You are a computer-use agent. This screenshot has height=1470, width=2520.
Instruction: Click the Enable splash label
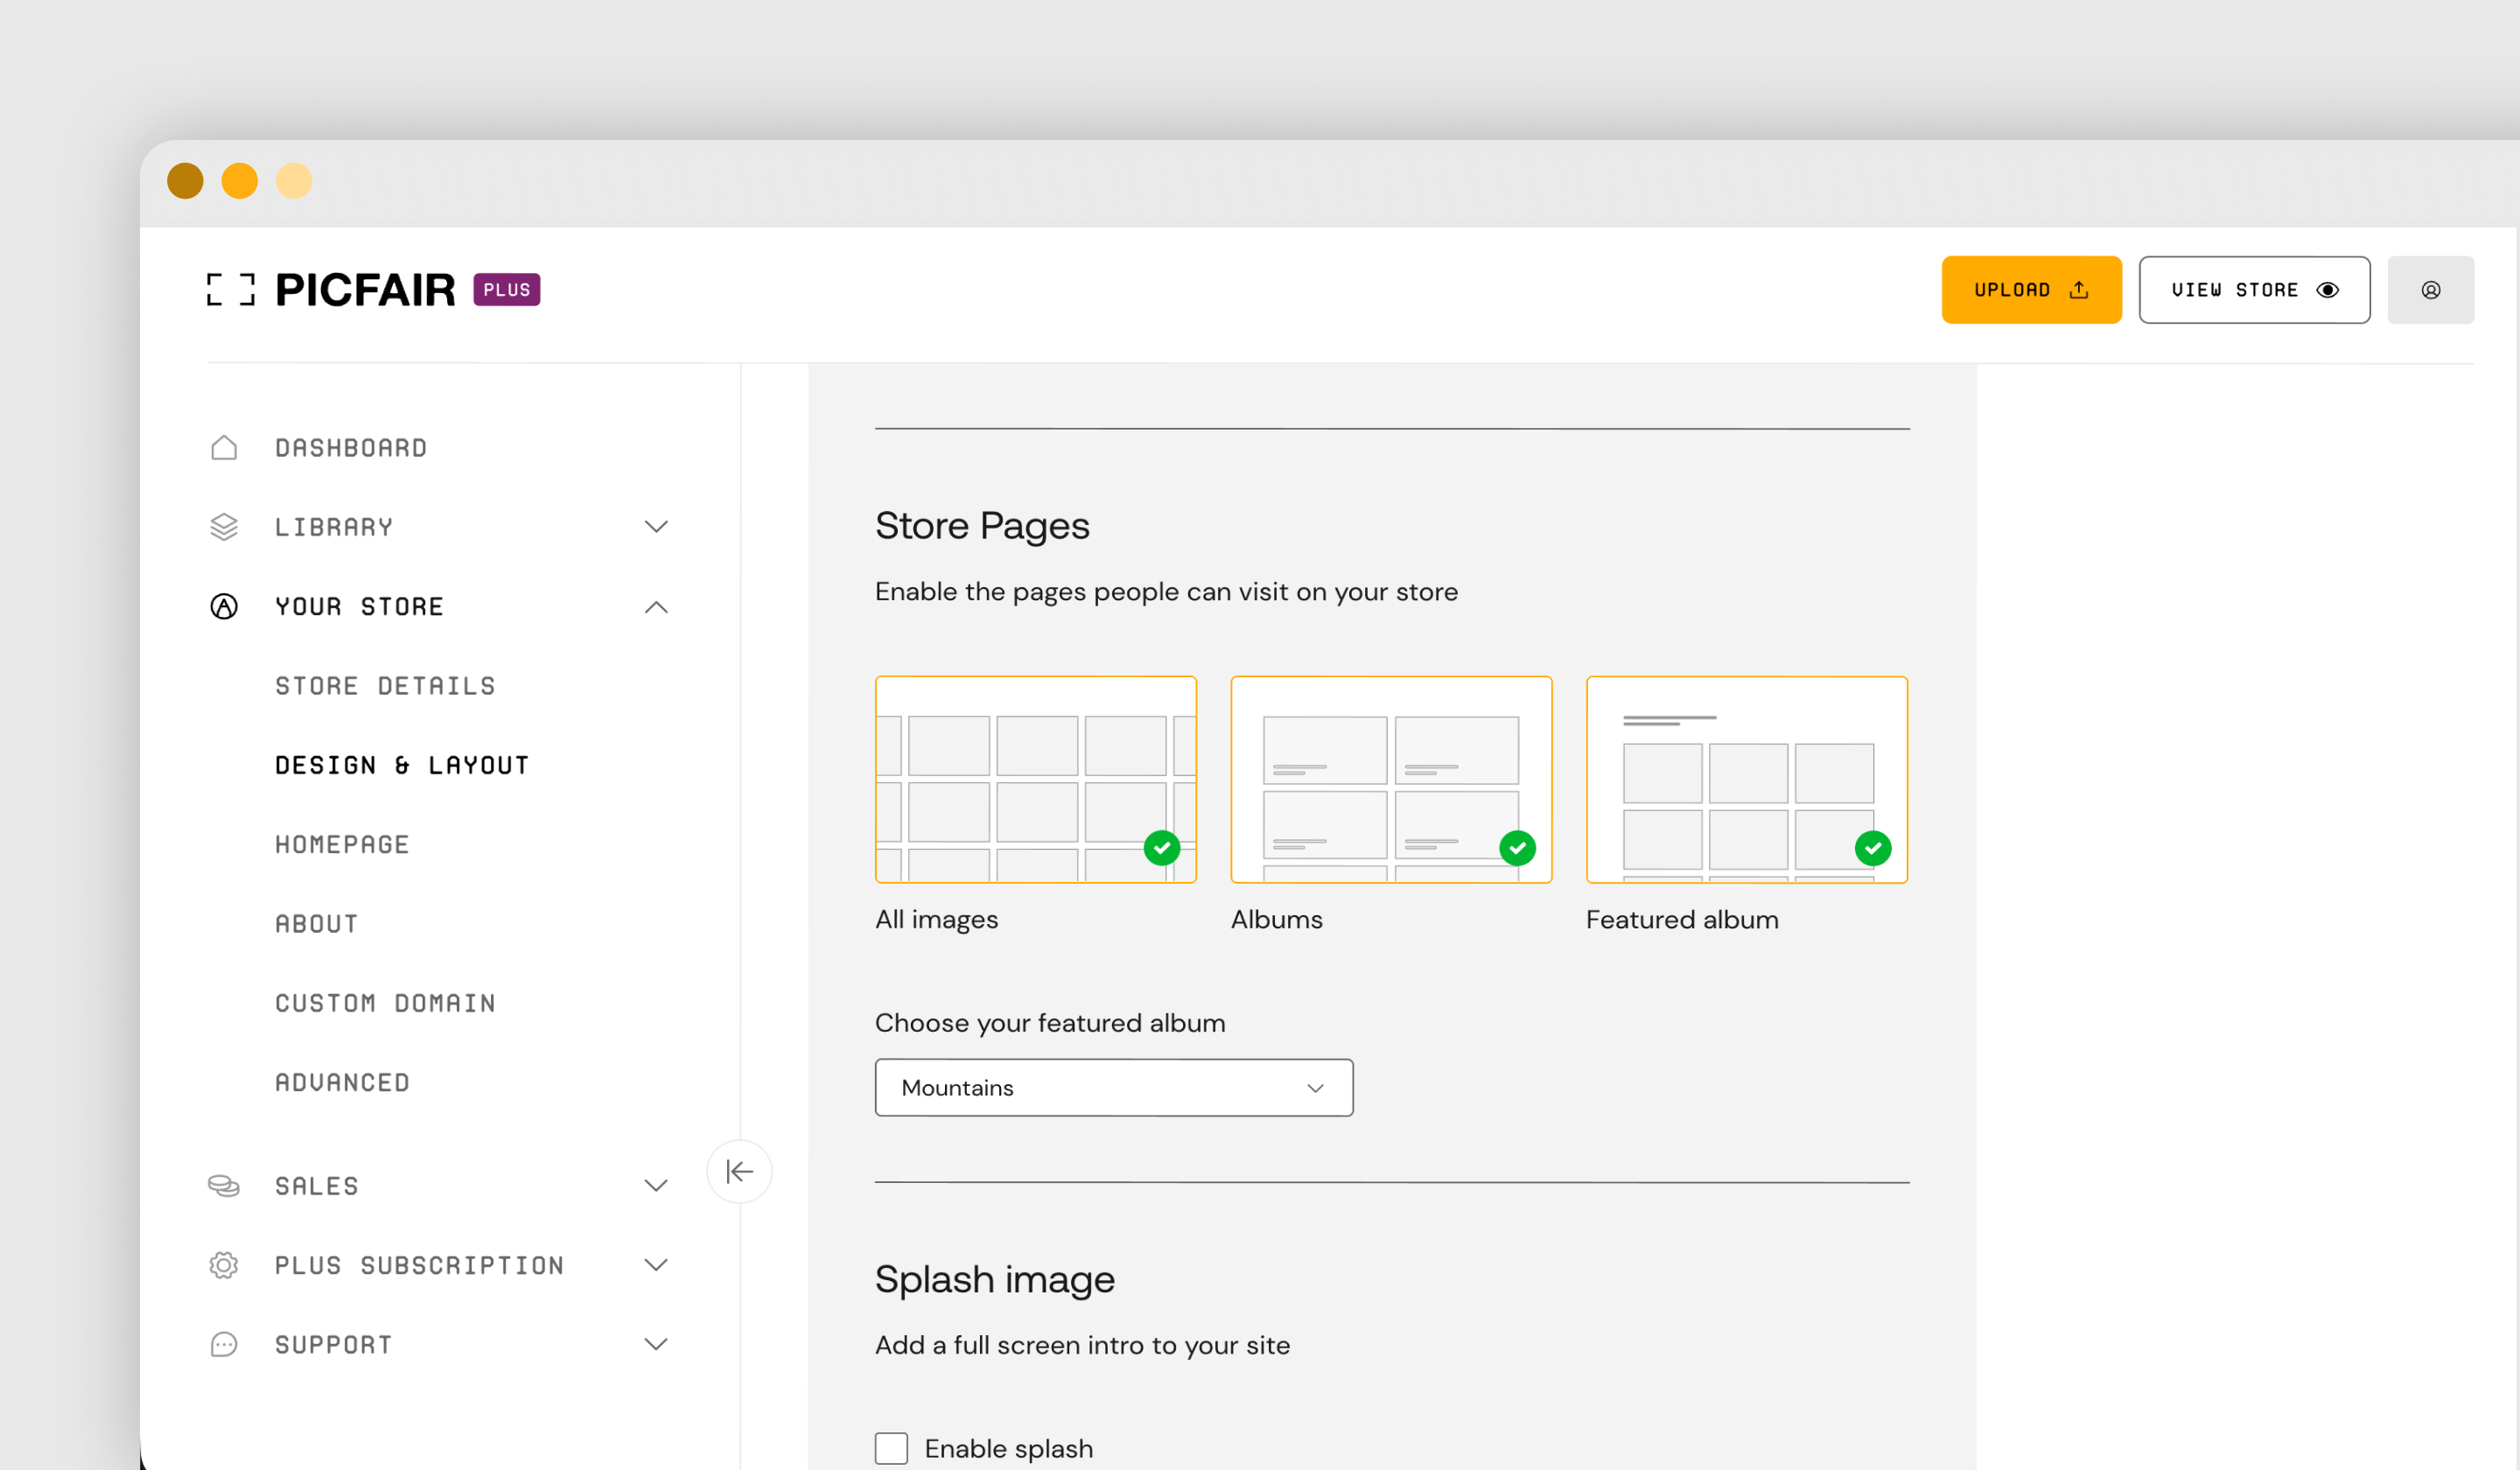1008,1449
